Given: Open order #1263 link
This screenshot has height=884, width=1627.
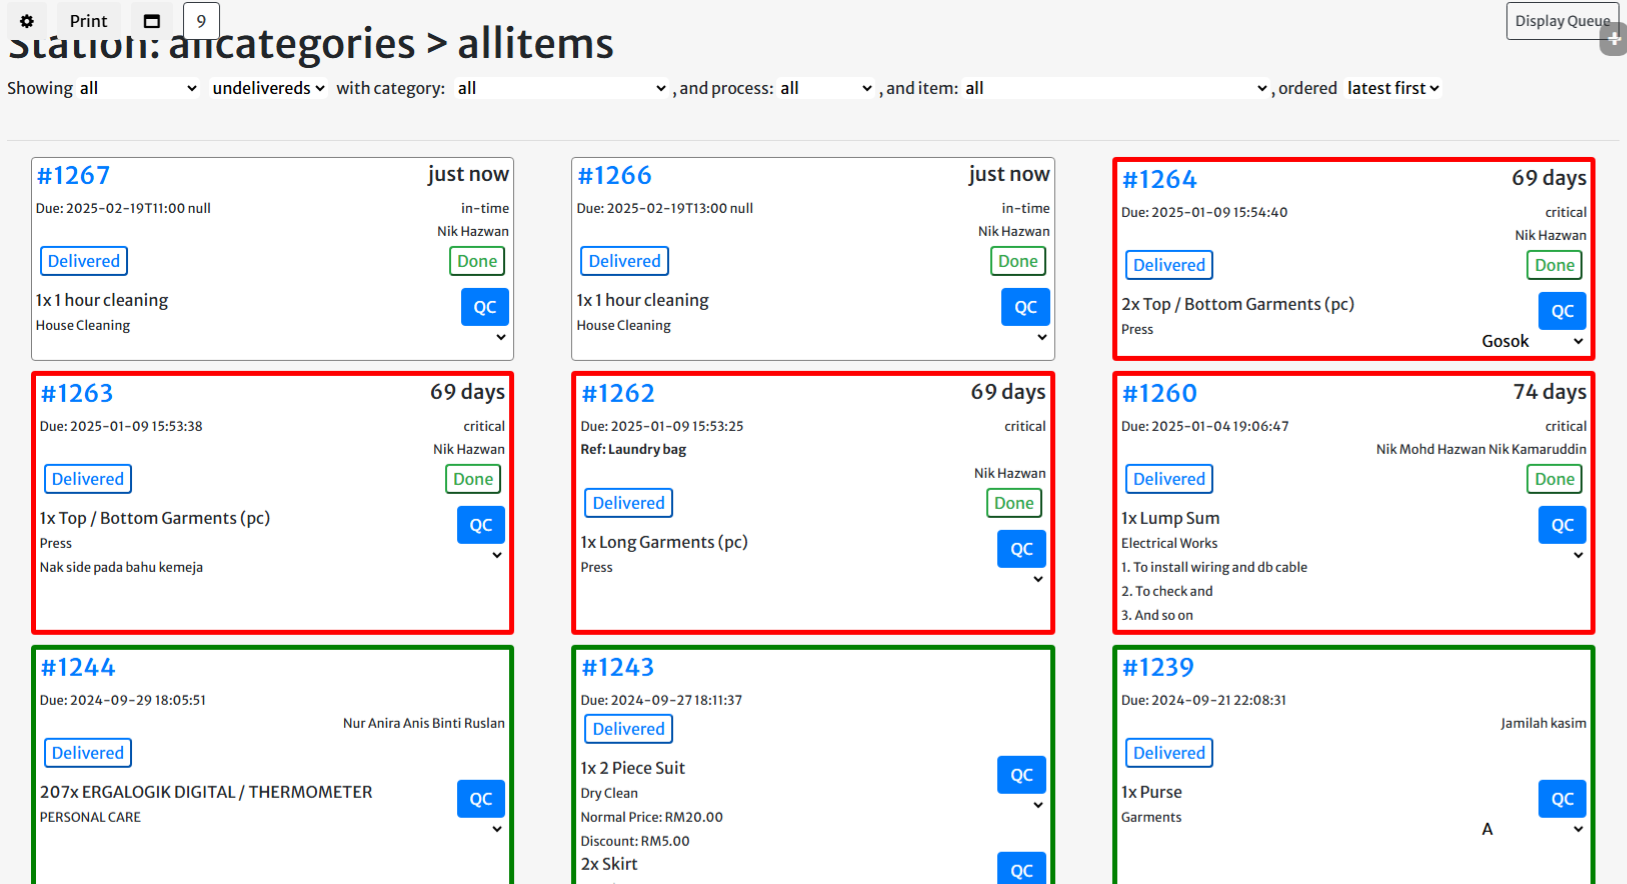Looking at the screenshot, I should 77,394.
